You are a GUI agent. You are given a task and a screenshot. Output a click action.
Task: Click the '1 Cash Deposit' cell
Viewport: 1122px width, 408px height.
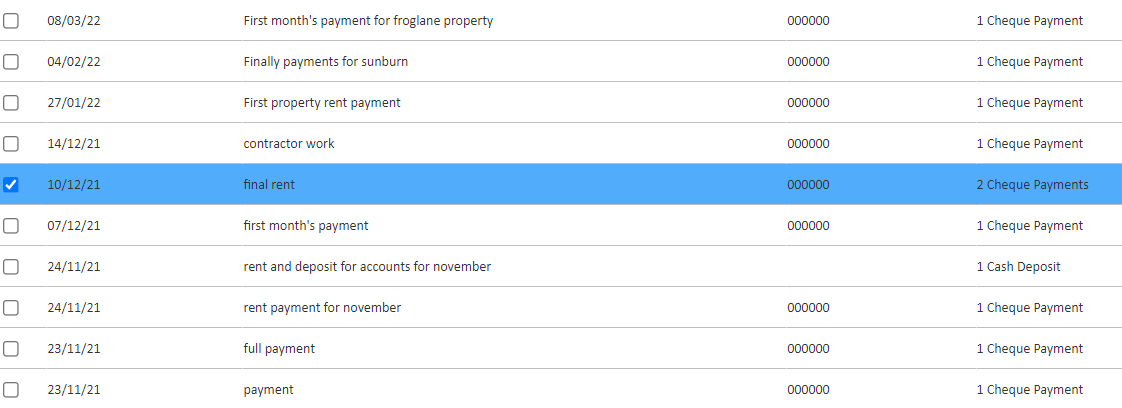(x=1018, y=267)
